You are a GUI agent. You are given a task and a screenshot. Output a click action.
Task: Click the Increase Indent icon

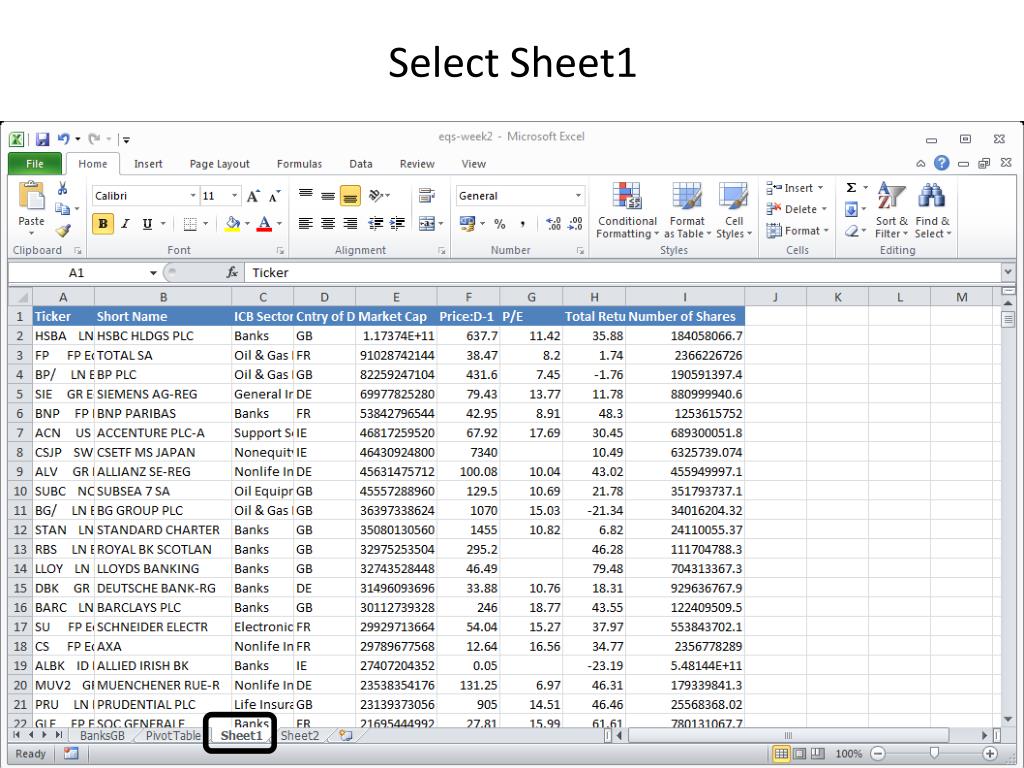(397, 224)
